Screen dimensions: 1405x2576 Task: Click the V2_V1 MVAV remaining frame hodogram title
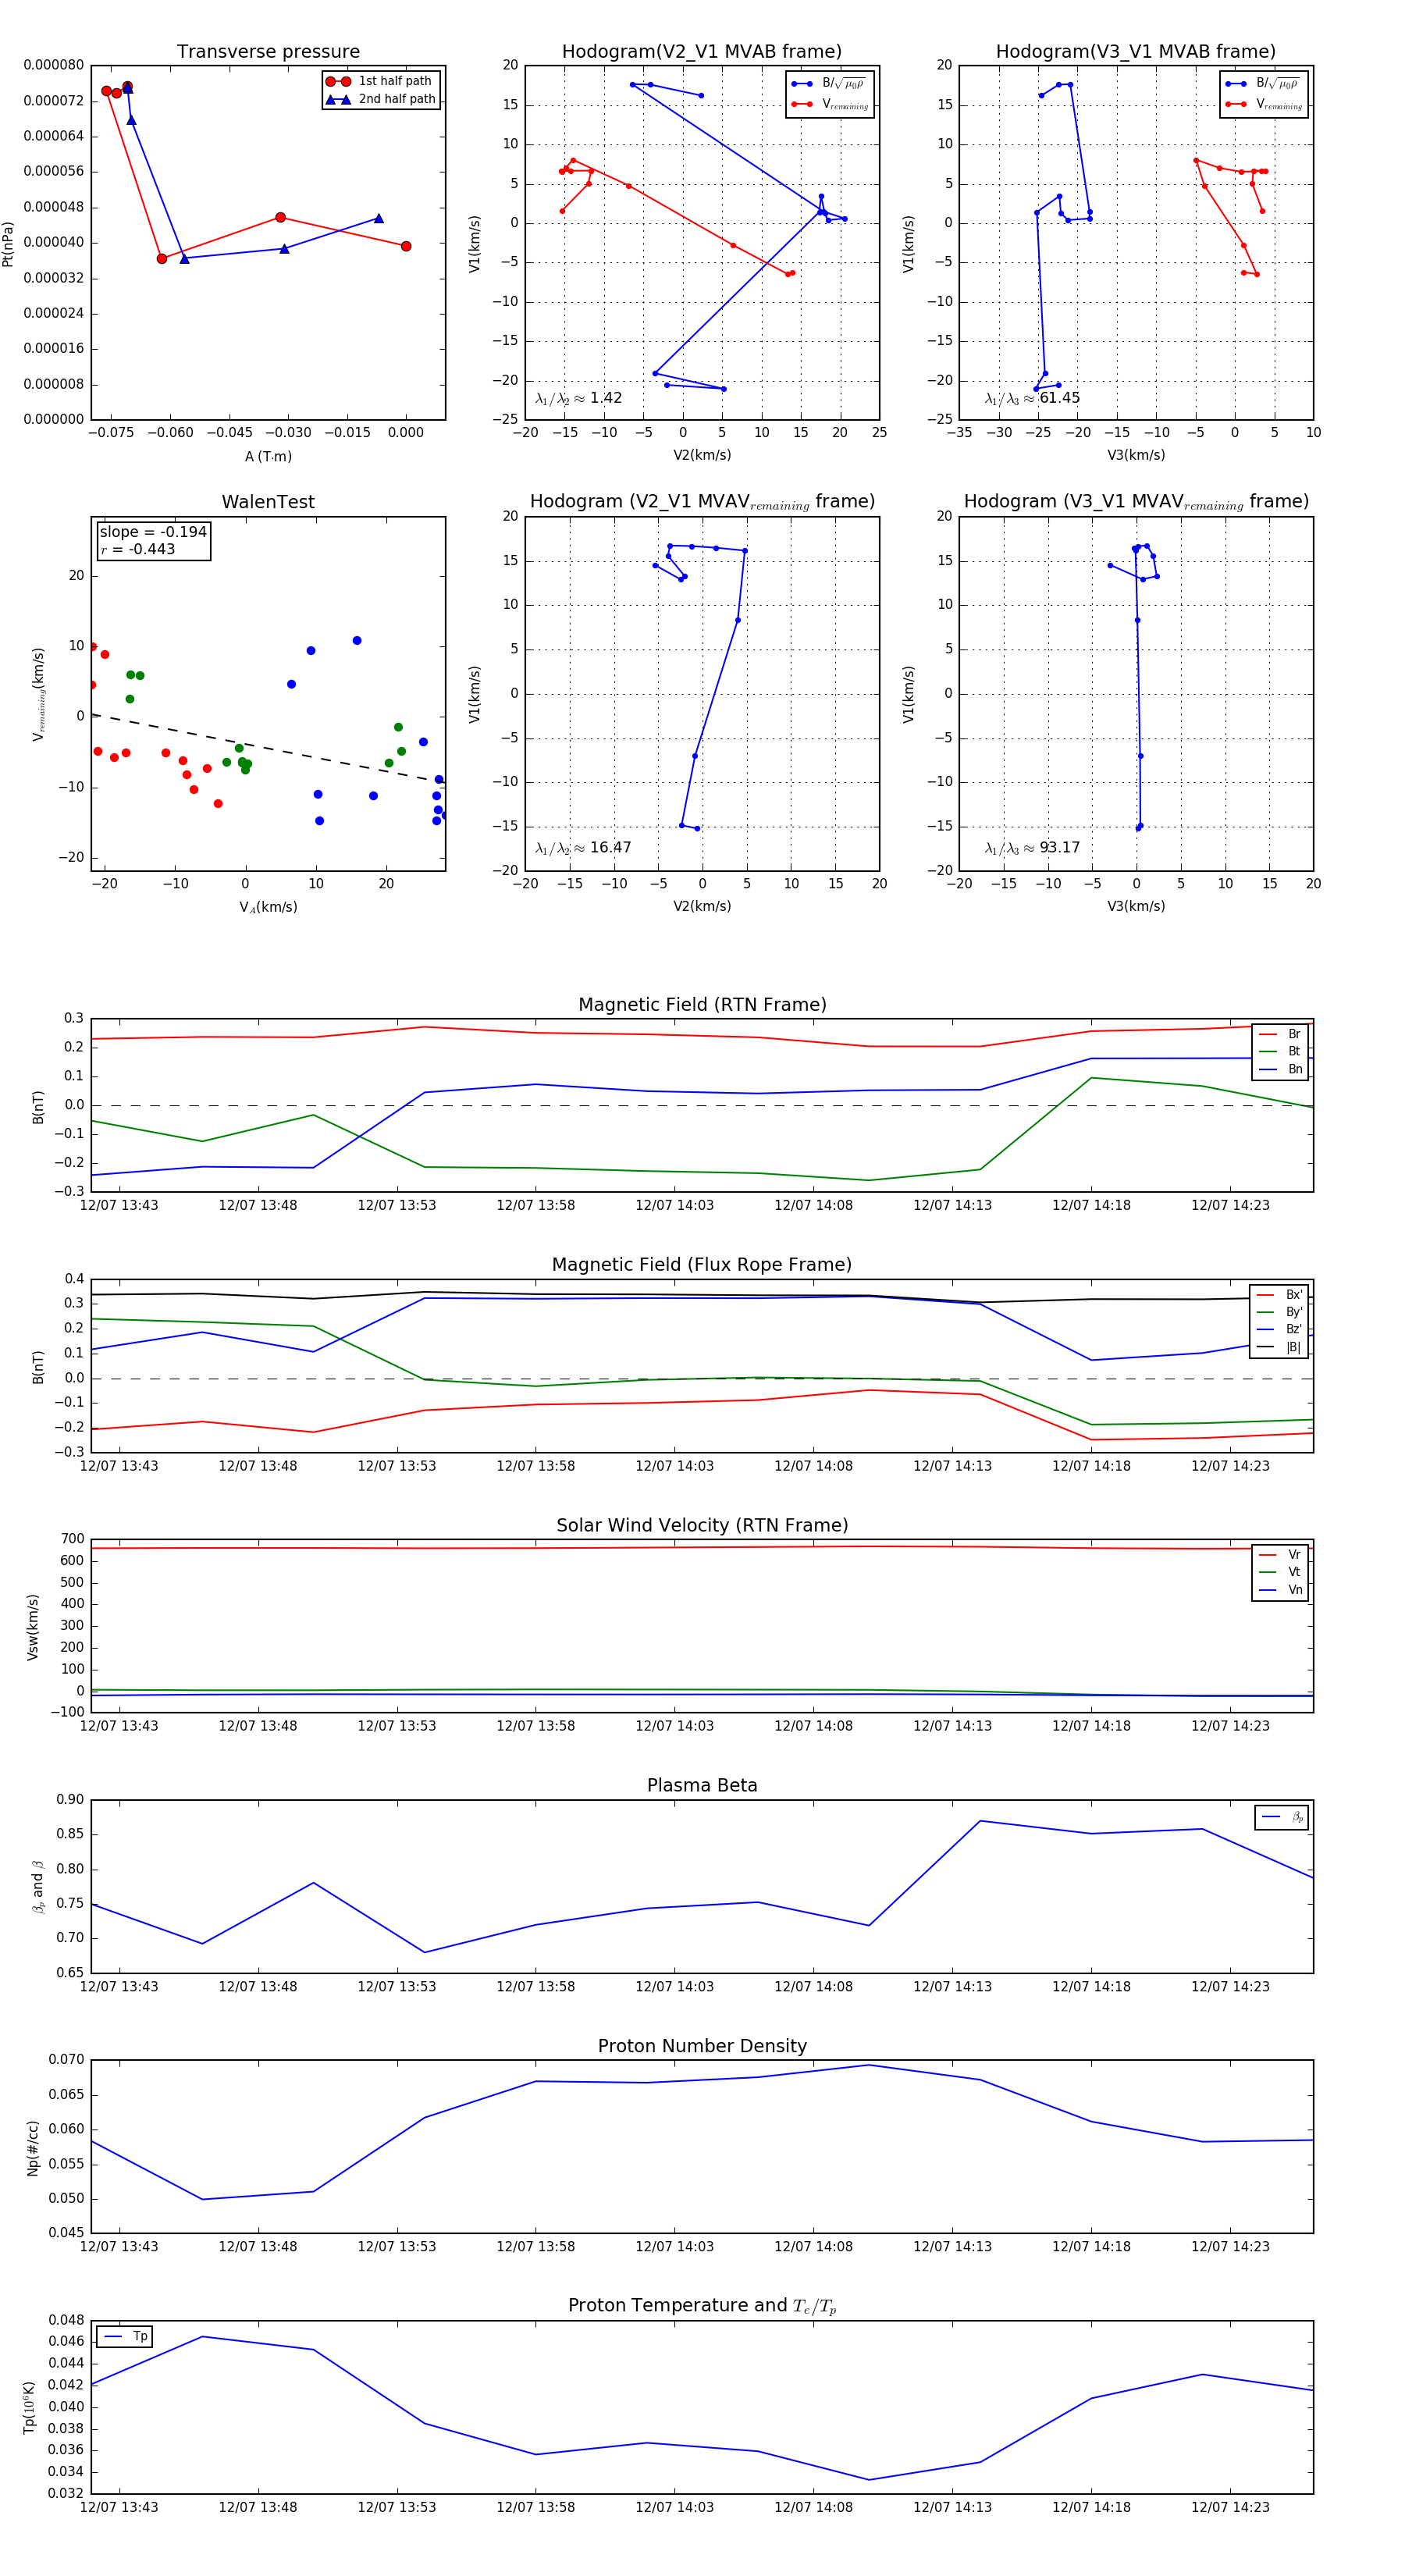702,502
